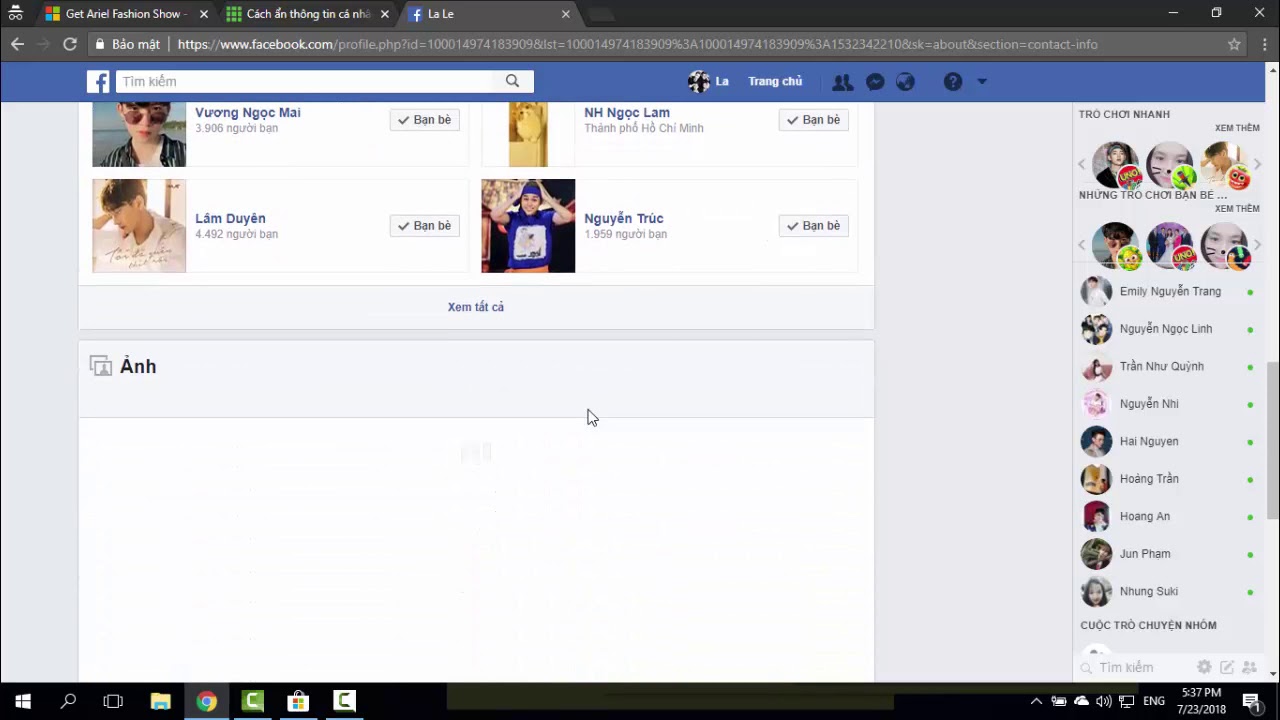Click browser back arrow
Viewport: 1280px width, 720px height.
click(17, 44)
